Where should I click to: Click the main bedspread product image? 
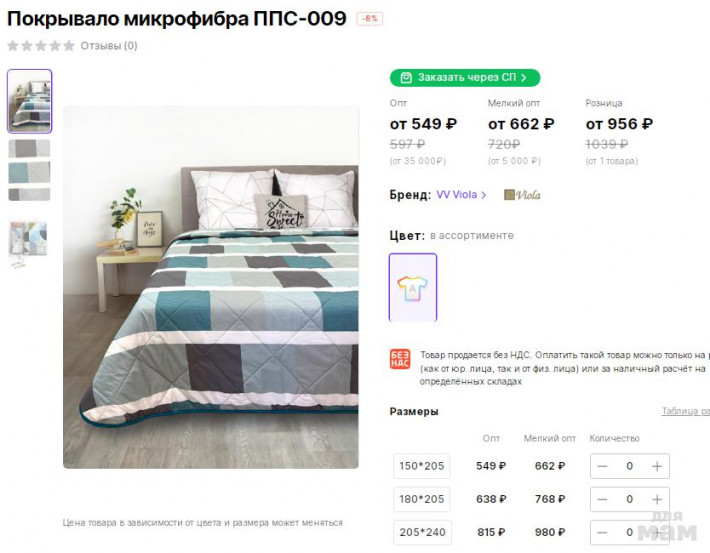coord(211,287)
